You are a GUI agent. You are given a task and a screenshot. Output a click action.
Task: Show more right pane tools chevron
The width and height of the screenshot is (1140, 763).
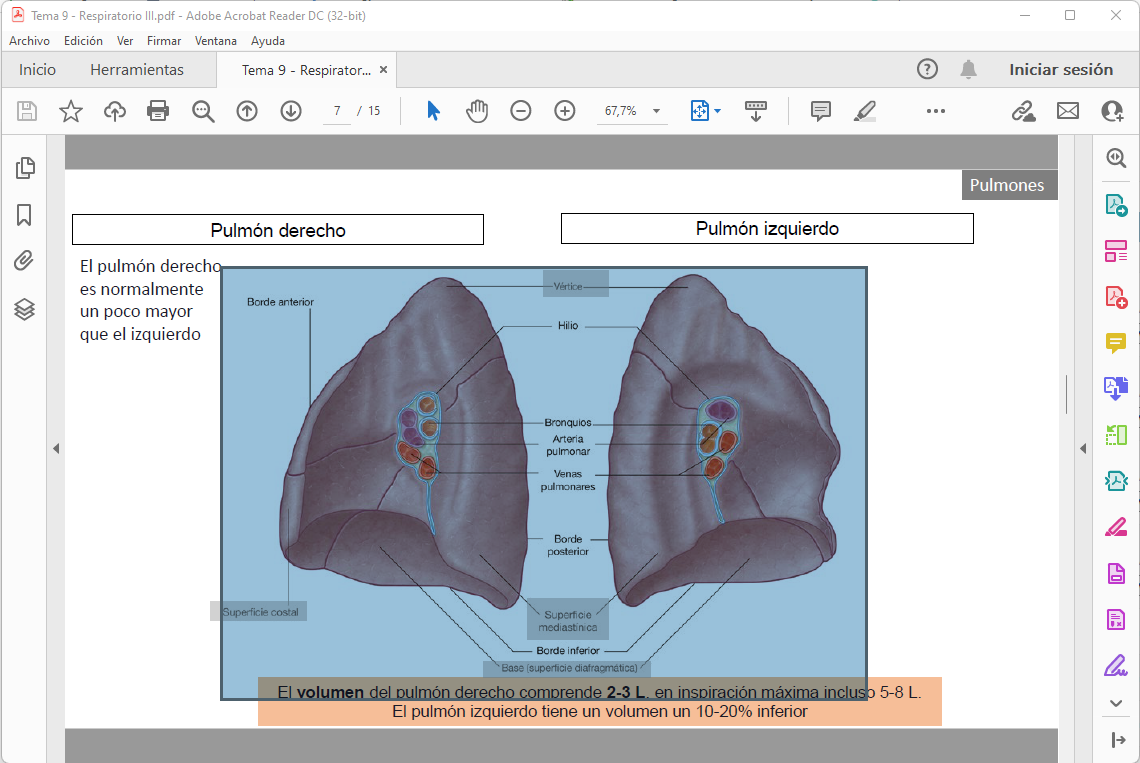coord(1116,703)
